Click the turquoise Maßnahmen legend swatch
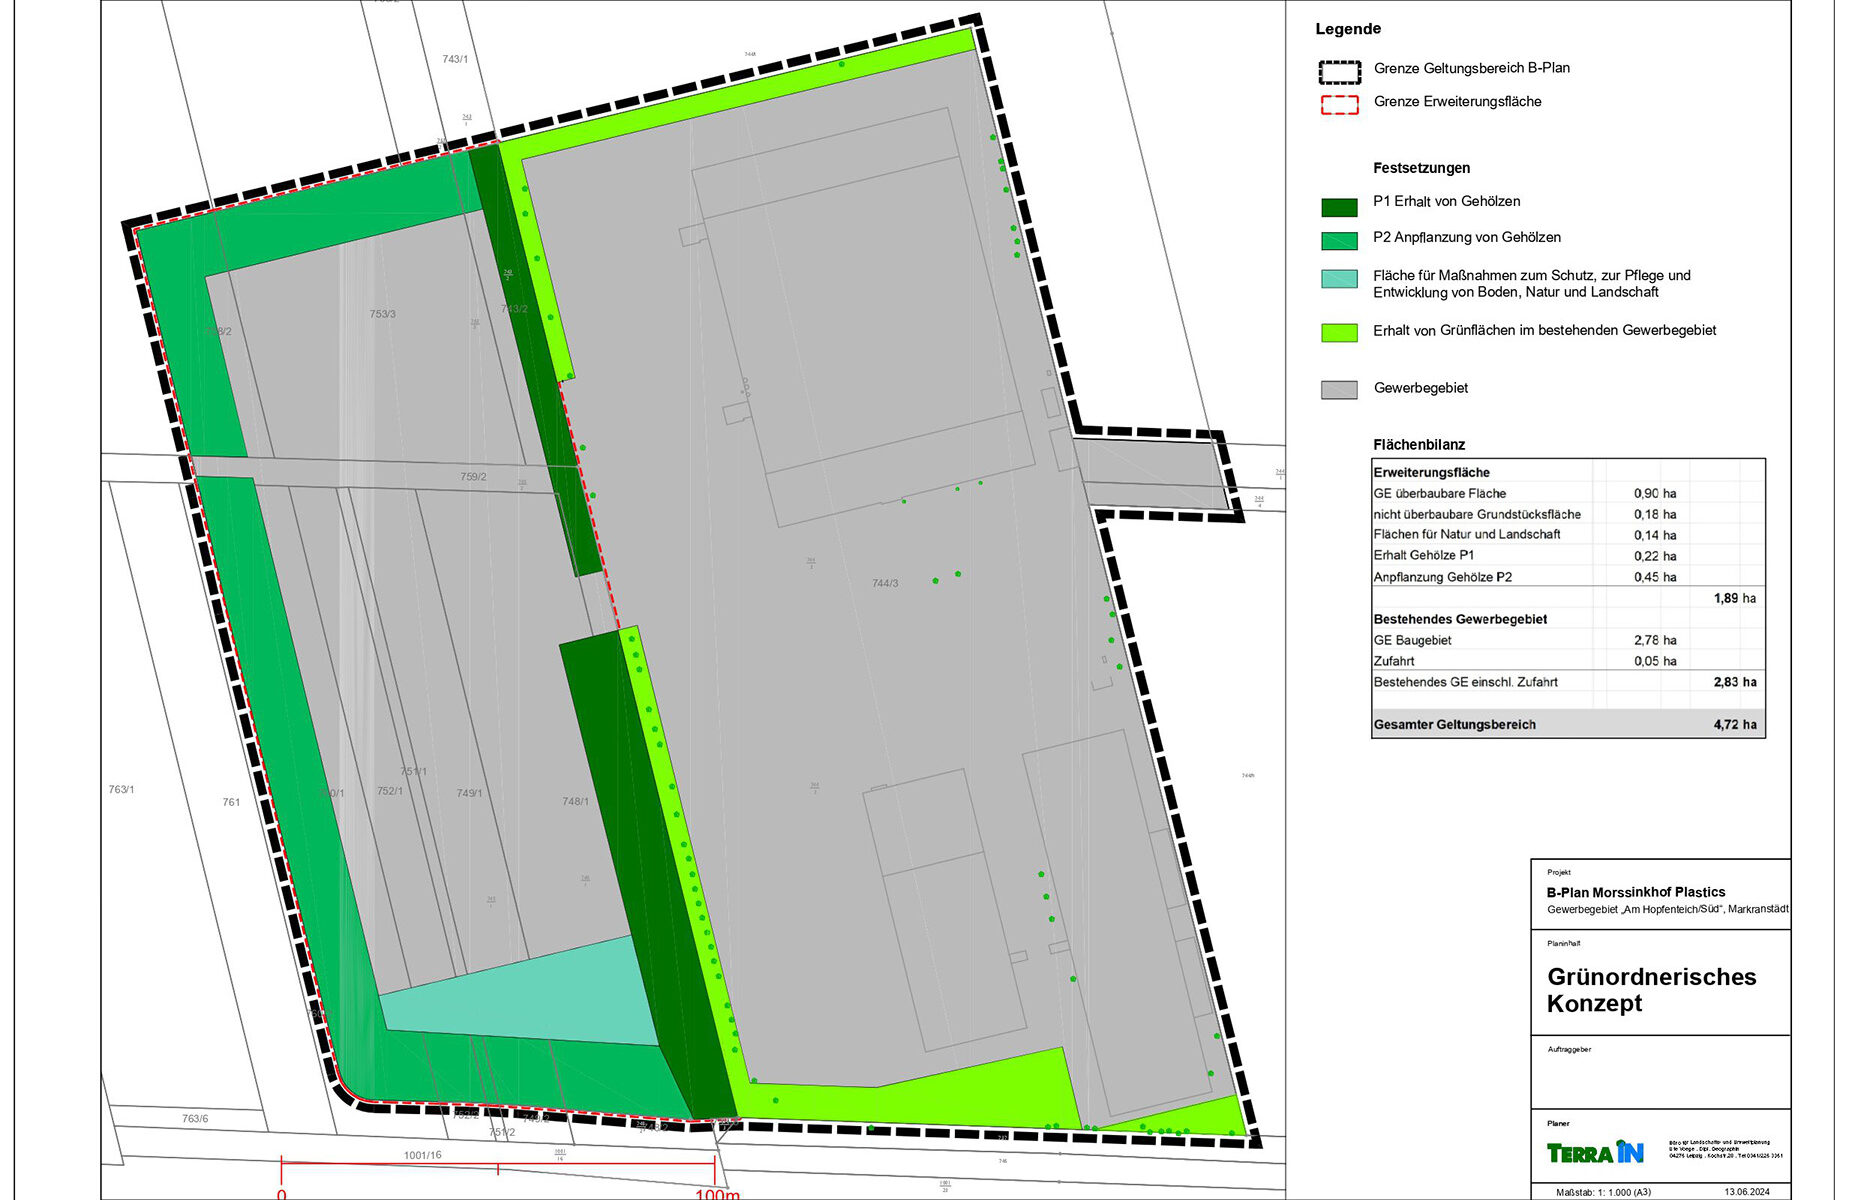 point(1339,279)
